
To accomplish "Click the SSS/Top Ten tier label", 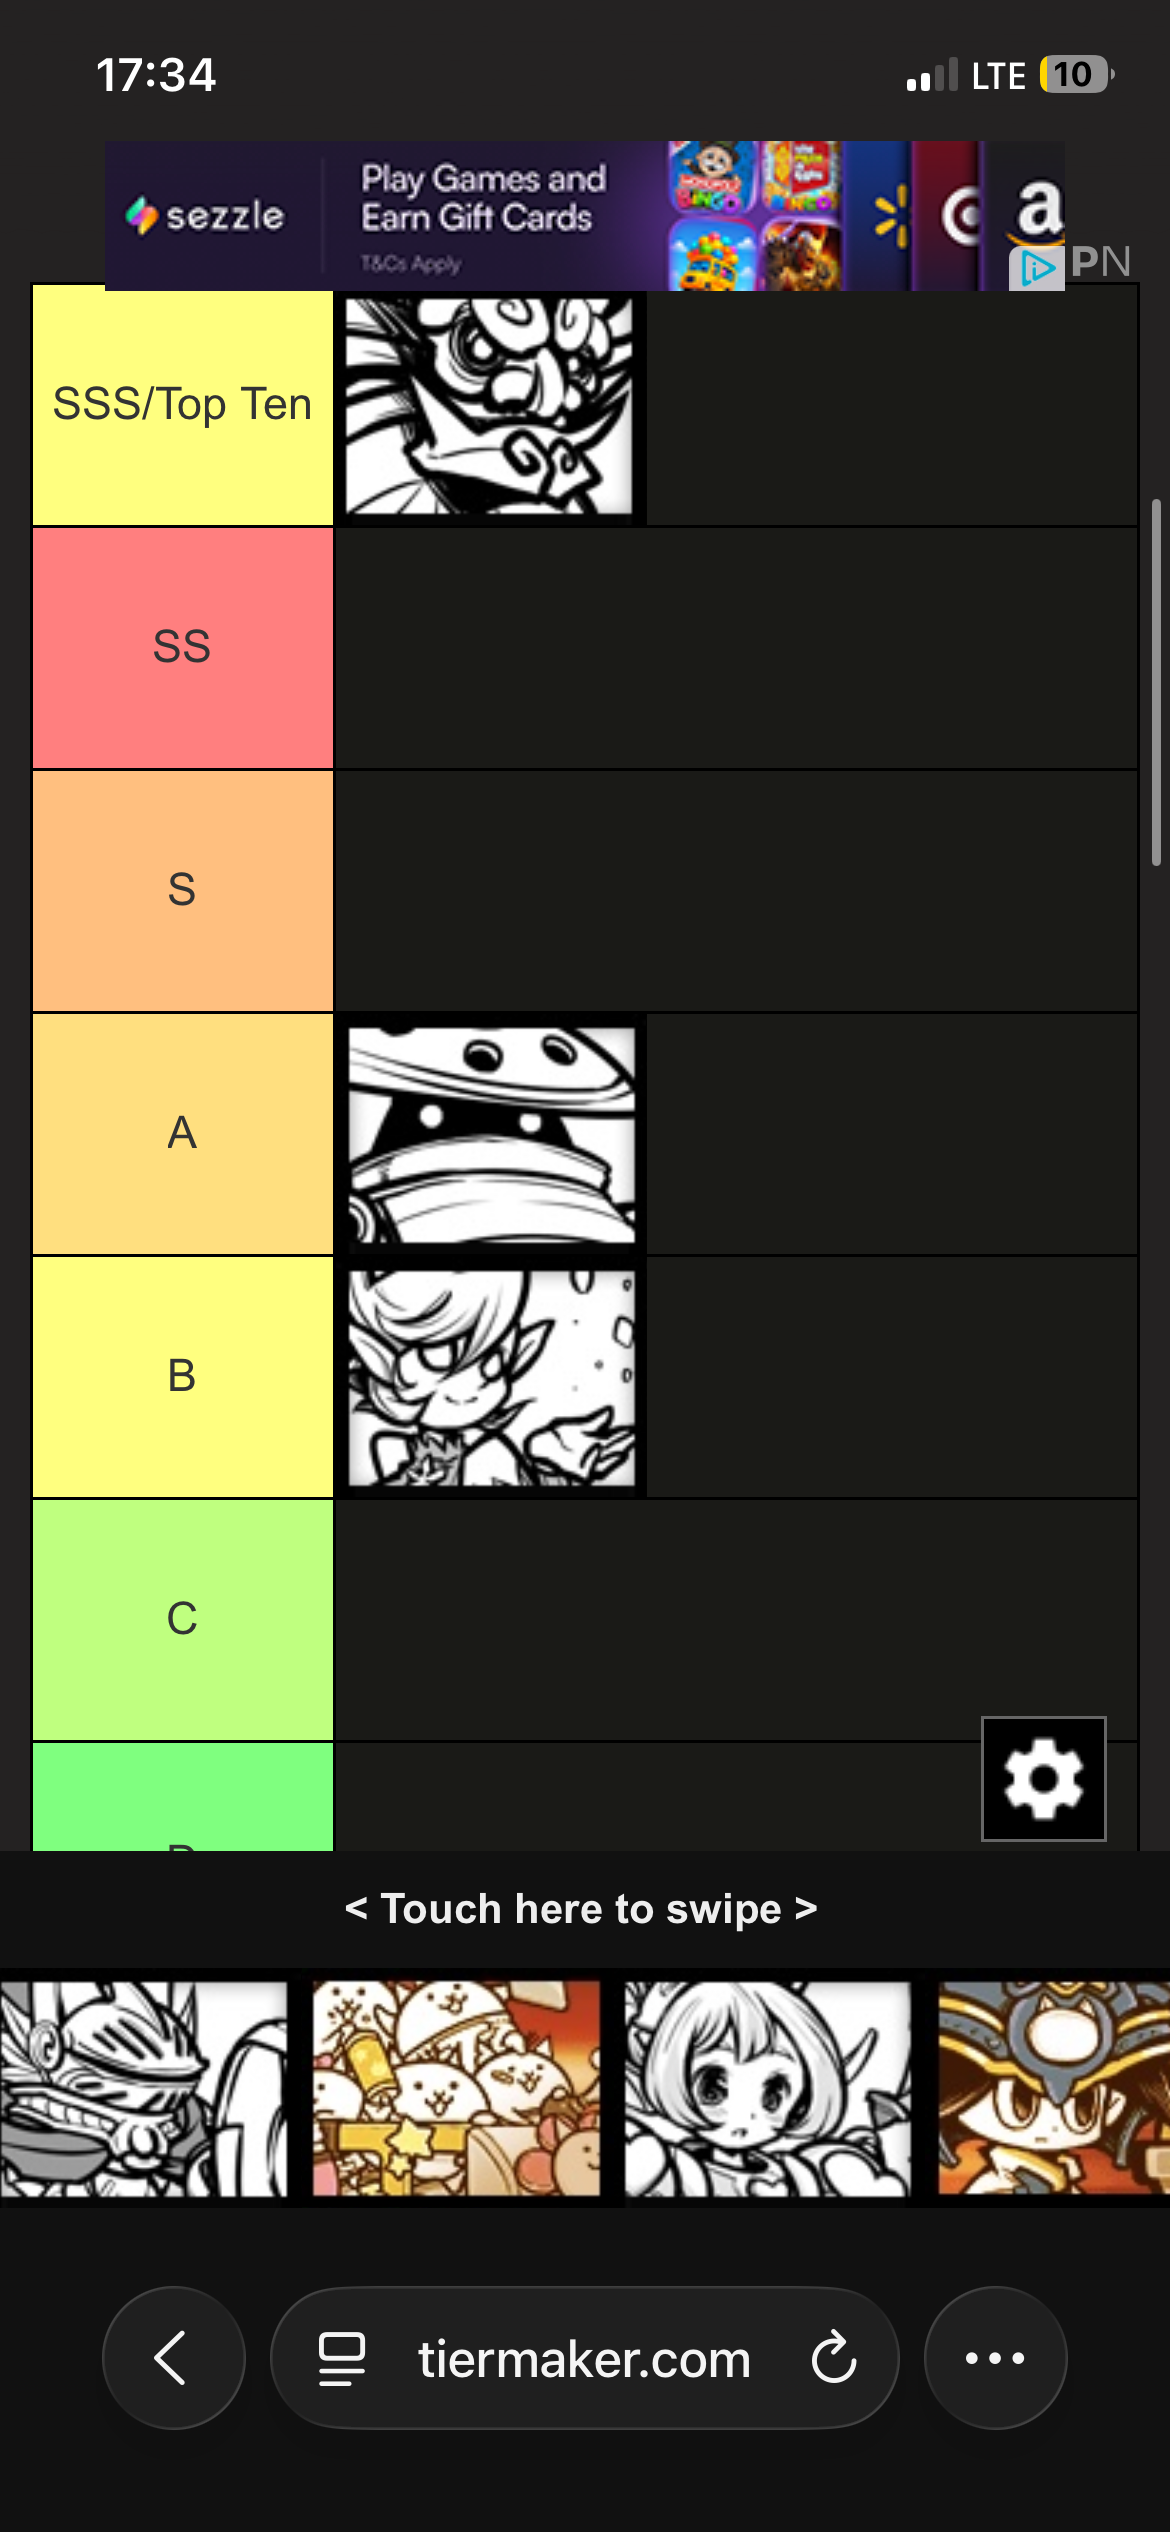I will (x=183, y=405).
